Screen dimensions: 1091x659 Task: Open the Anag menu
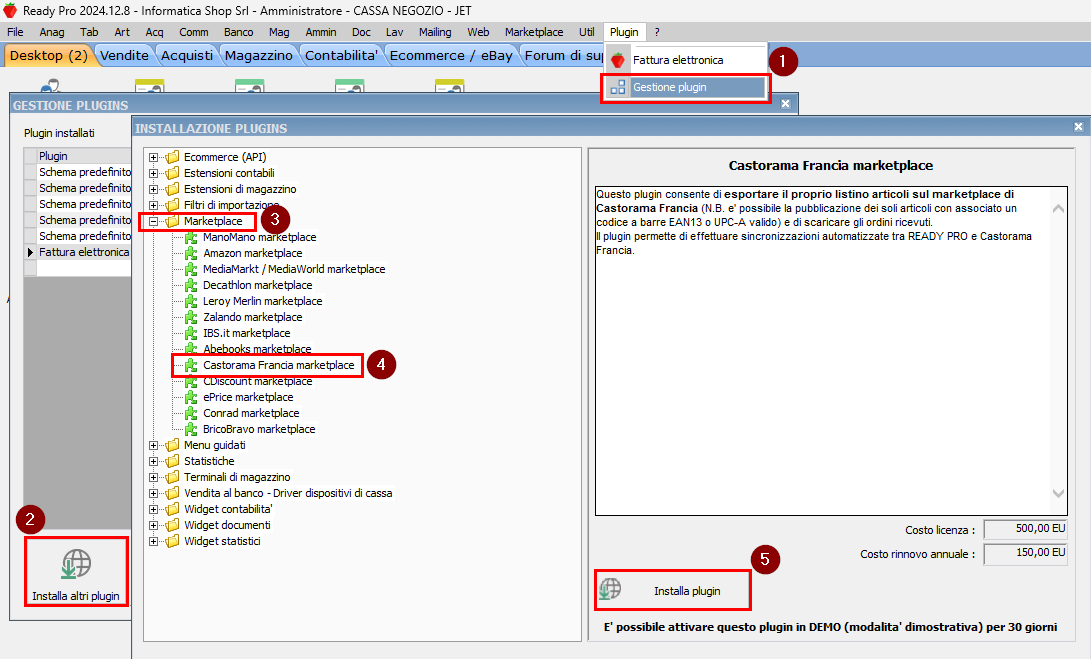[51, 32]
